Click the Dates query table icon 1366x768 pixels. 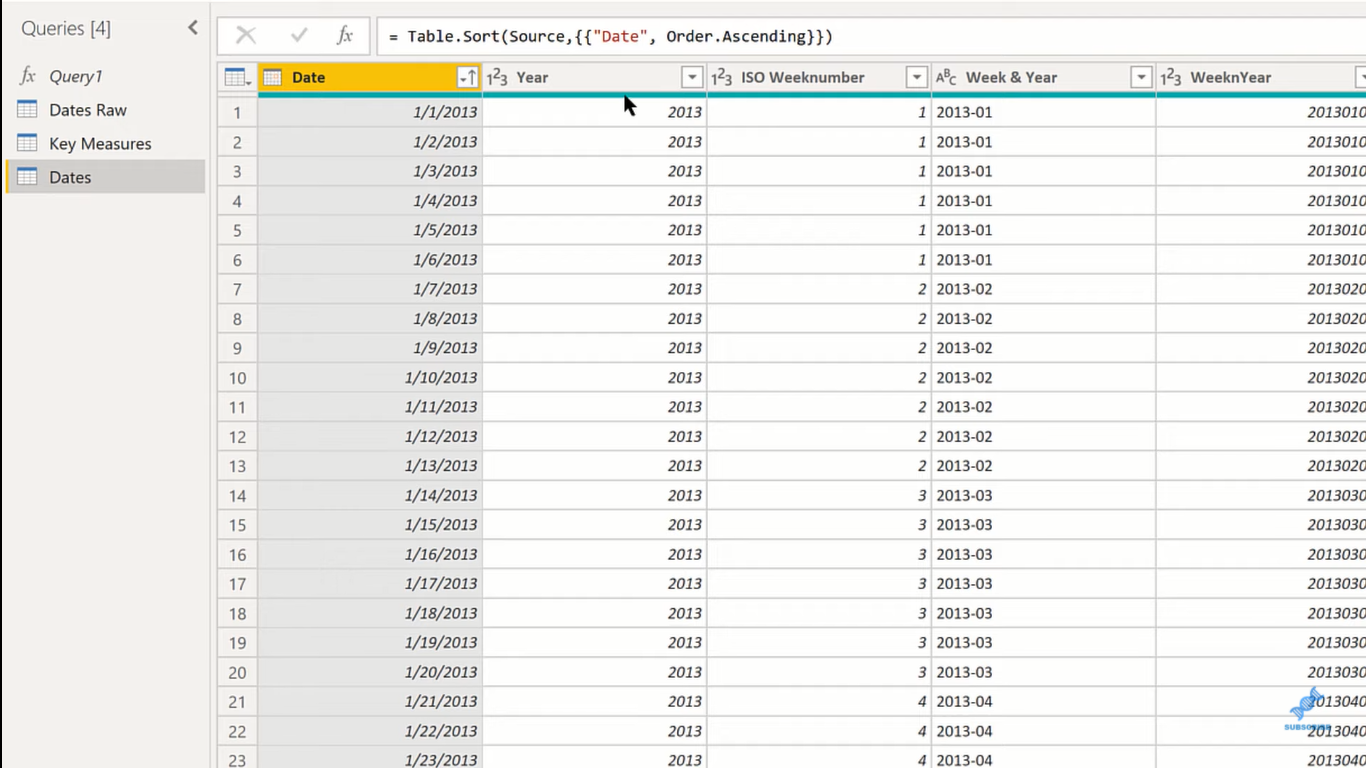point(27,177)
